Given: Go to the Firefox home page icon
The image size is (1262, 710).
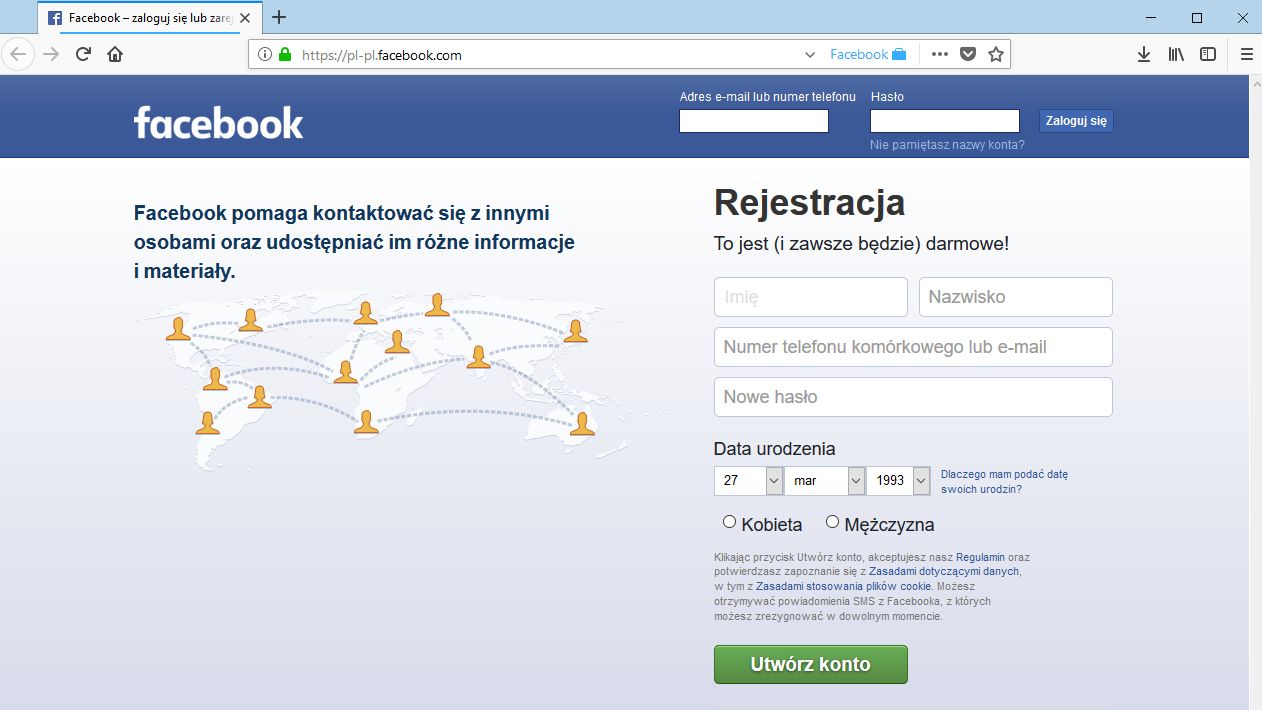Looking at the screenshot, I should 115,54.
